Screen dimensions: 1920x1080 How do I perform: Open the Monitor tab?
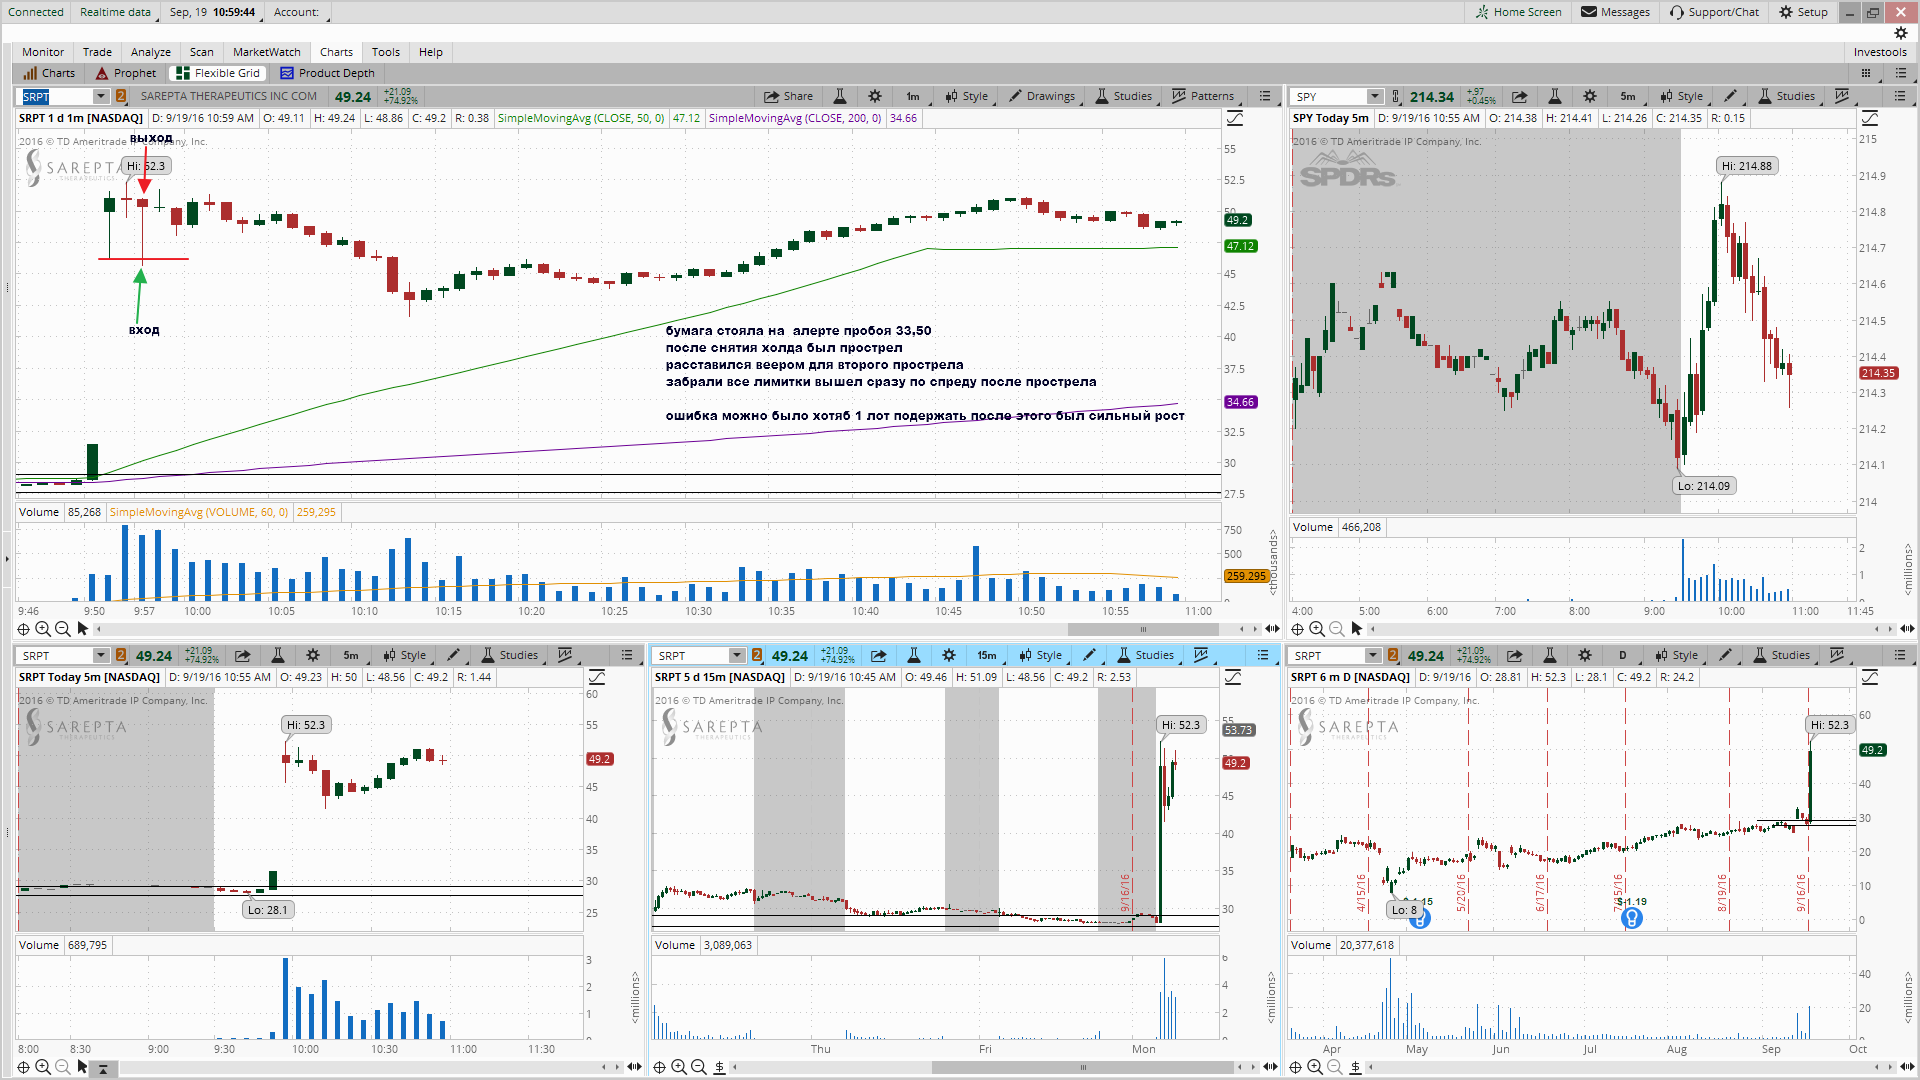[x=43, y=52]
